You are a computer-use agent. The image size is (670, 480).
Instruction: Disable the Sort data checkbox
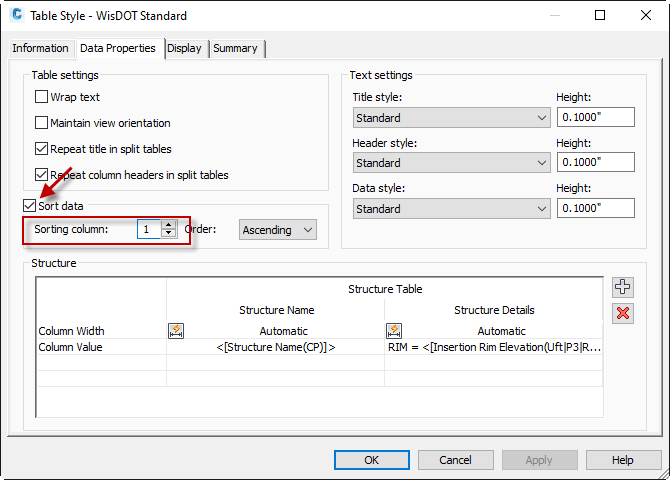click(30, 206)
